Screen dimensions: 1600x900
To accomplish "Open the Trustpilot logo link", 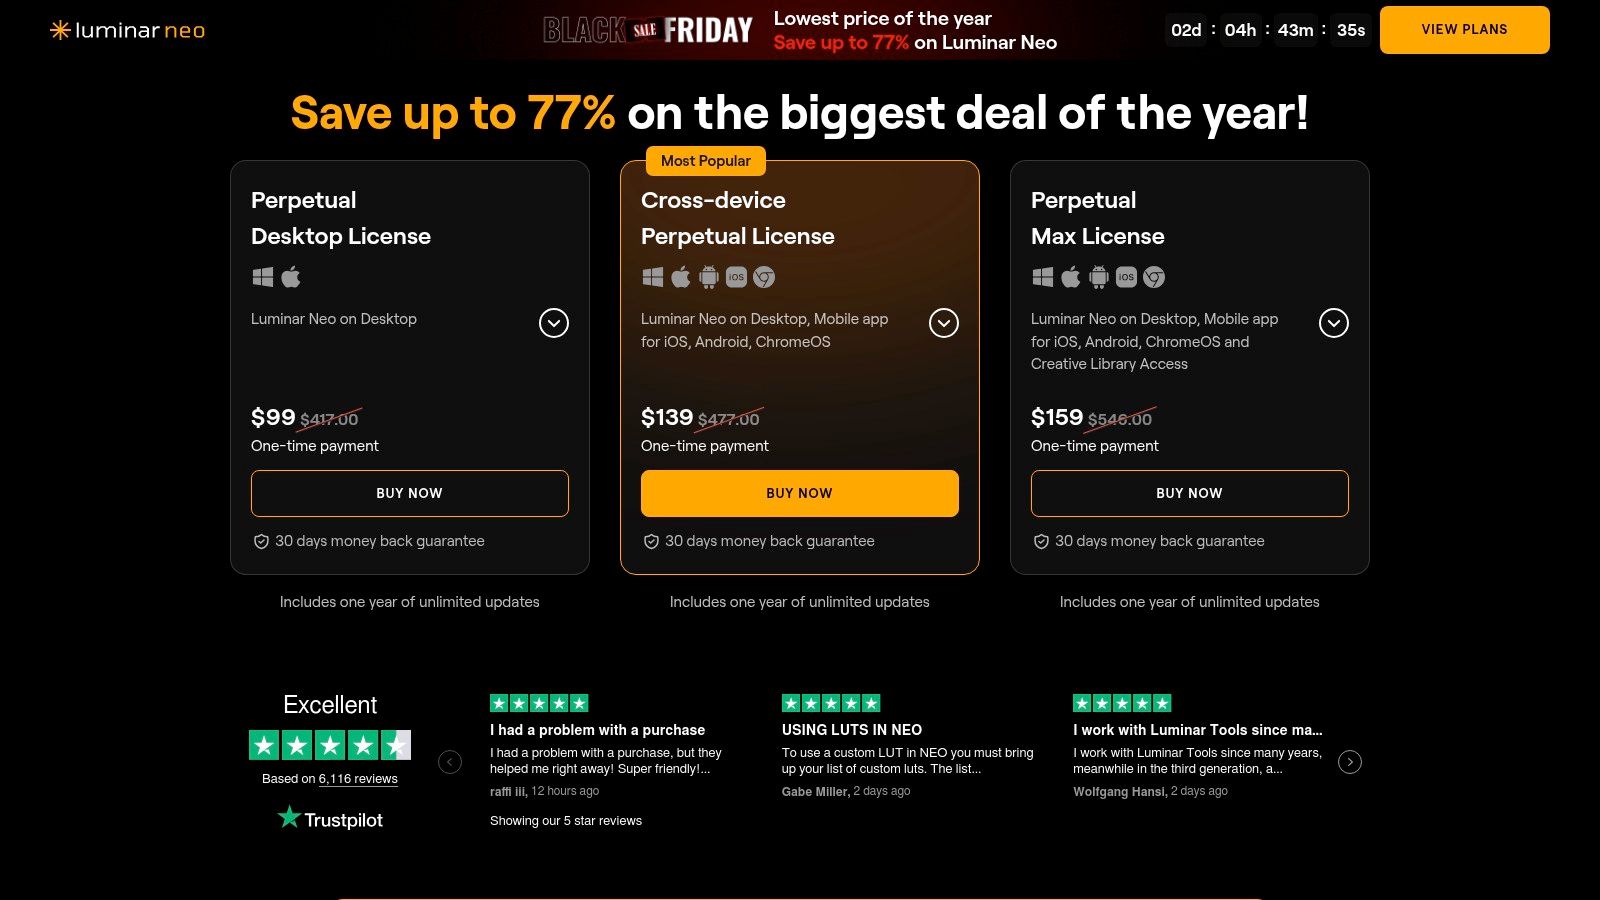I will 330,819.
